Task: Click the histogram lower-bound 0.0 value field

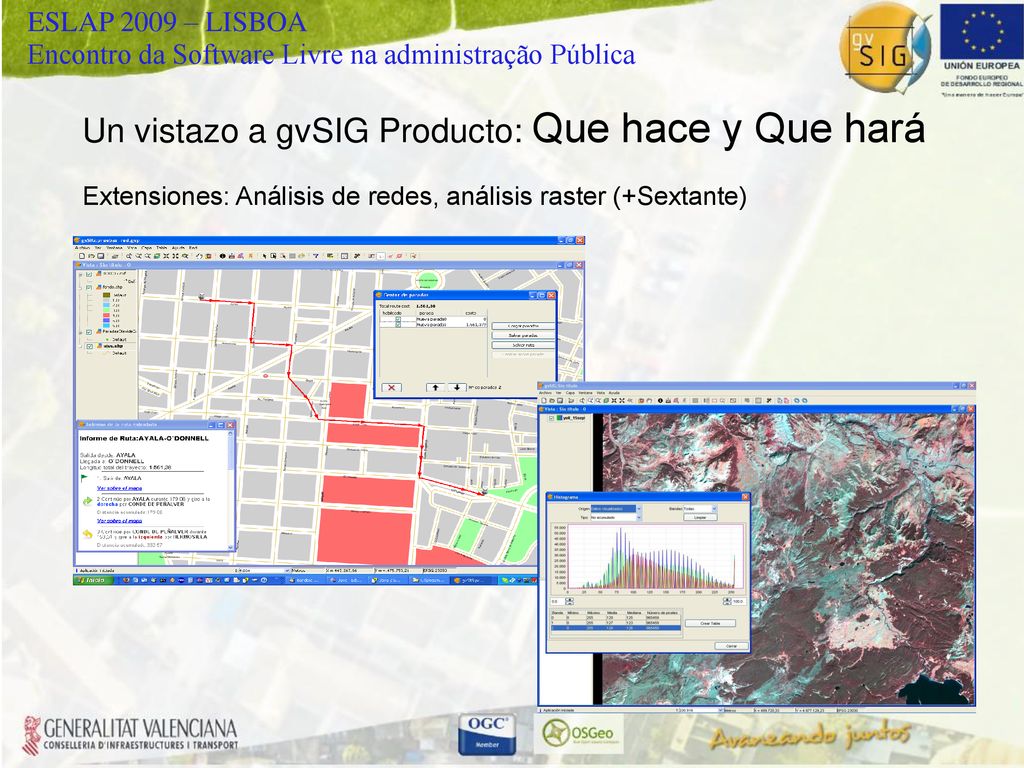Action: pos(558,601)
